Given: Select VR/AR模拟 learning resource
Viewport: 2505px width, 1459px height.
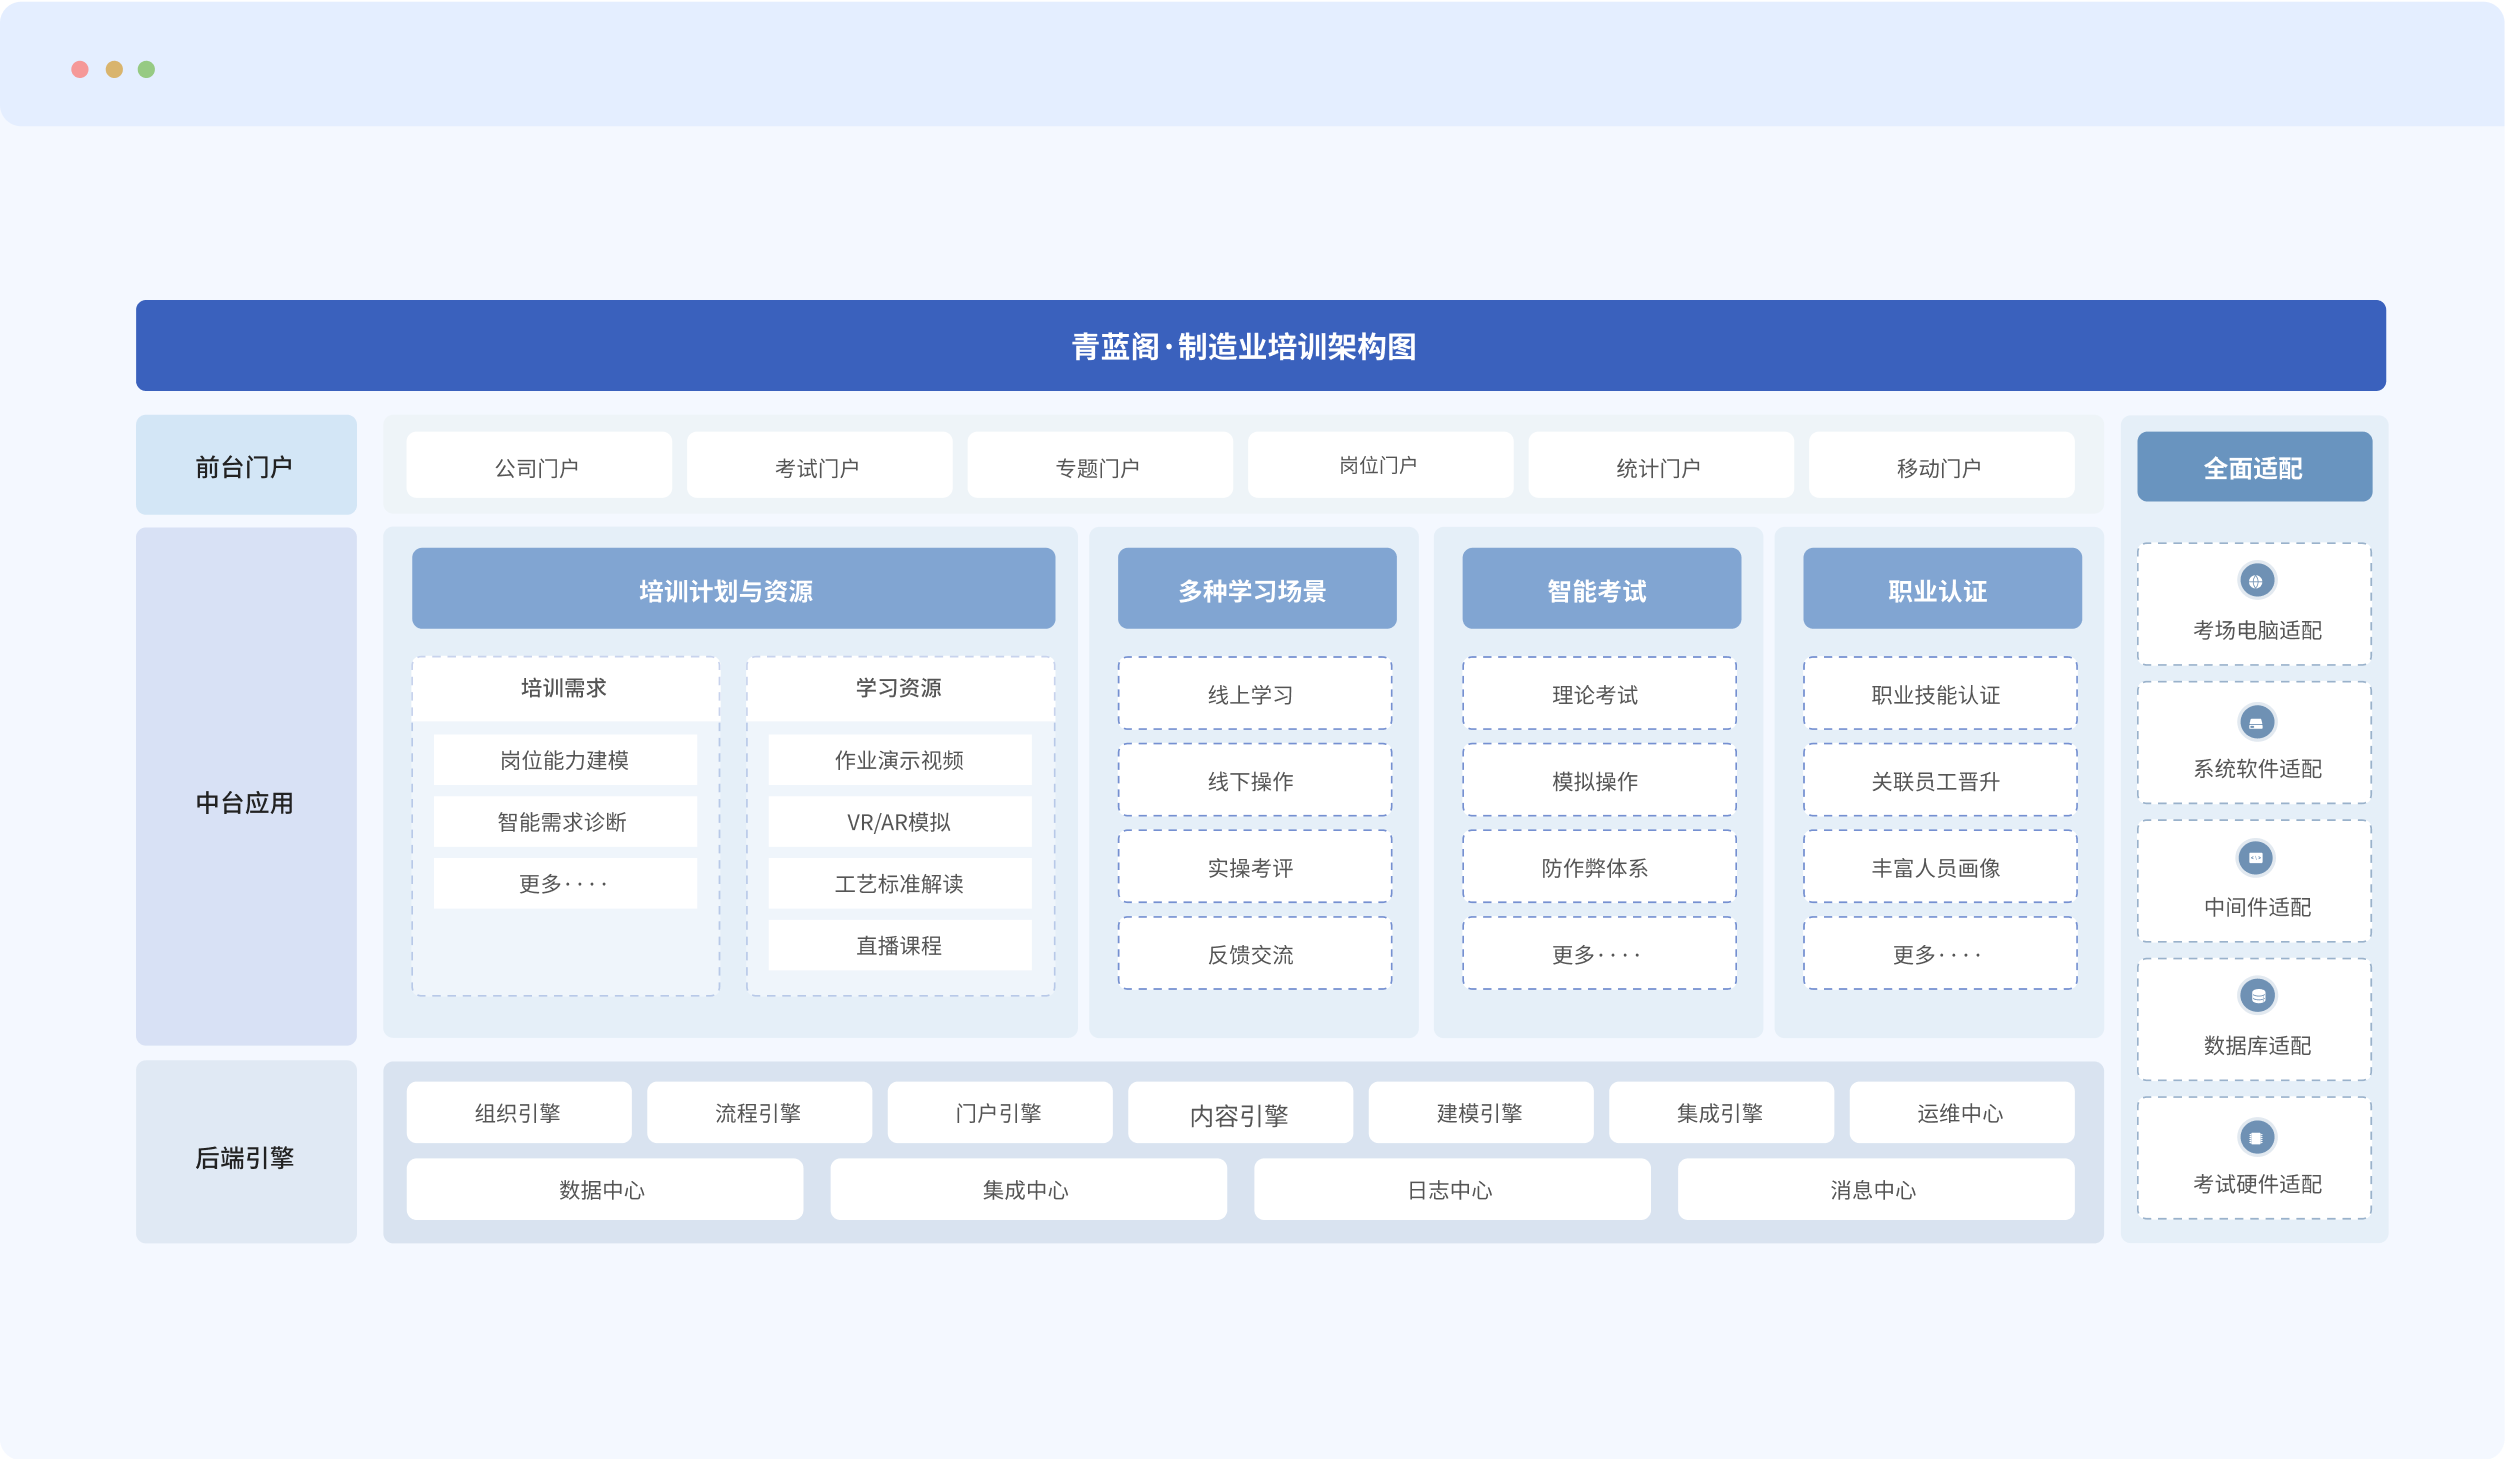Looking at the screenshot, I should coord(899,821).
